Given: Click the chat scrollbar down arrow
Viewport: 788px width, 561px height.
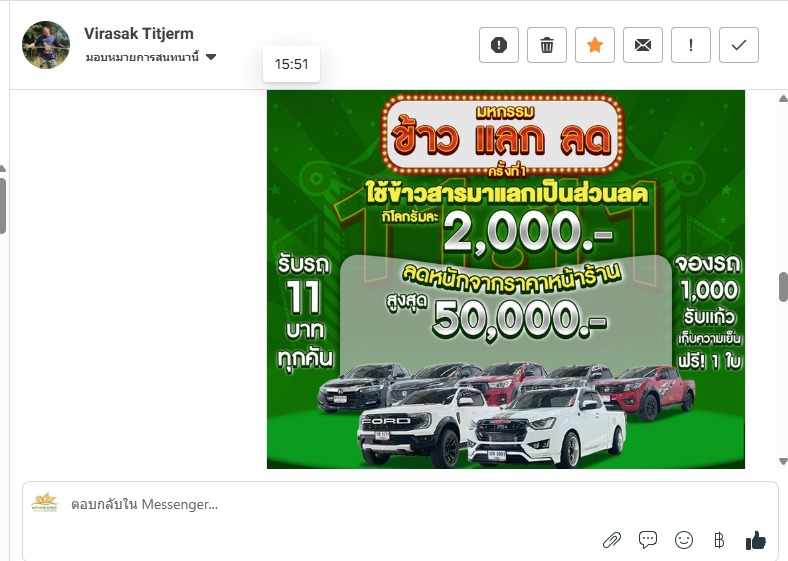Looking at the screenshot, I should (x=783, y=461).
